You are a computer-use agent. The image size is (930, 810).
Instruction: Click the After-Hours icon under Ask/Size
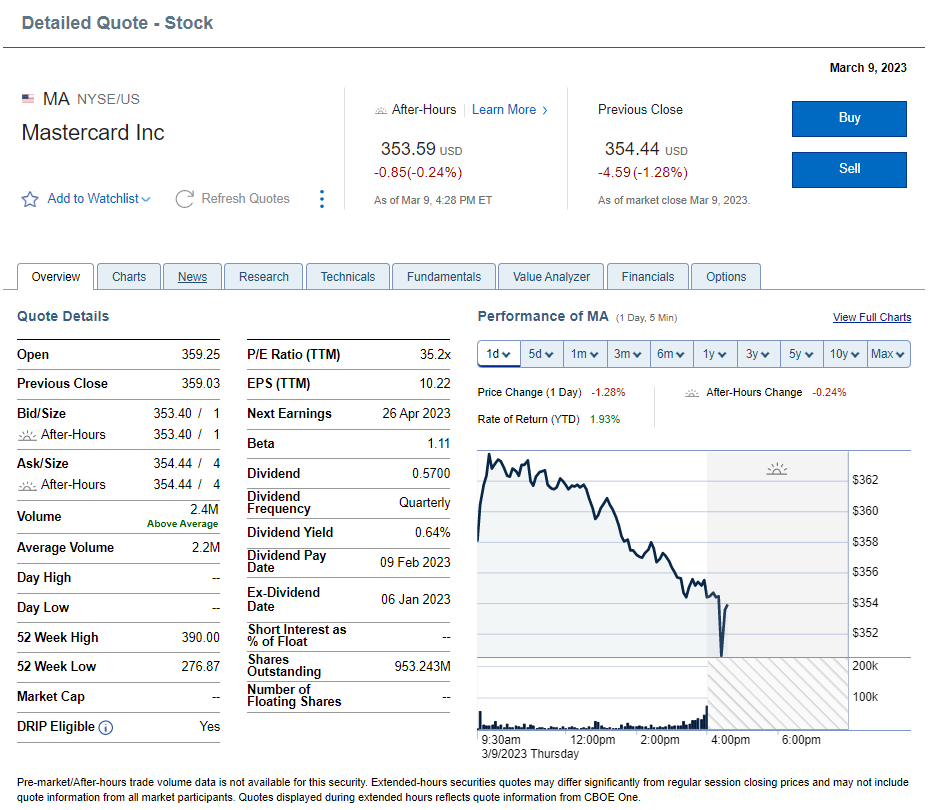(x=27, y=486)
